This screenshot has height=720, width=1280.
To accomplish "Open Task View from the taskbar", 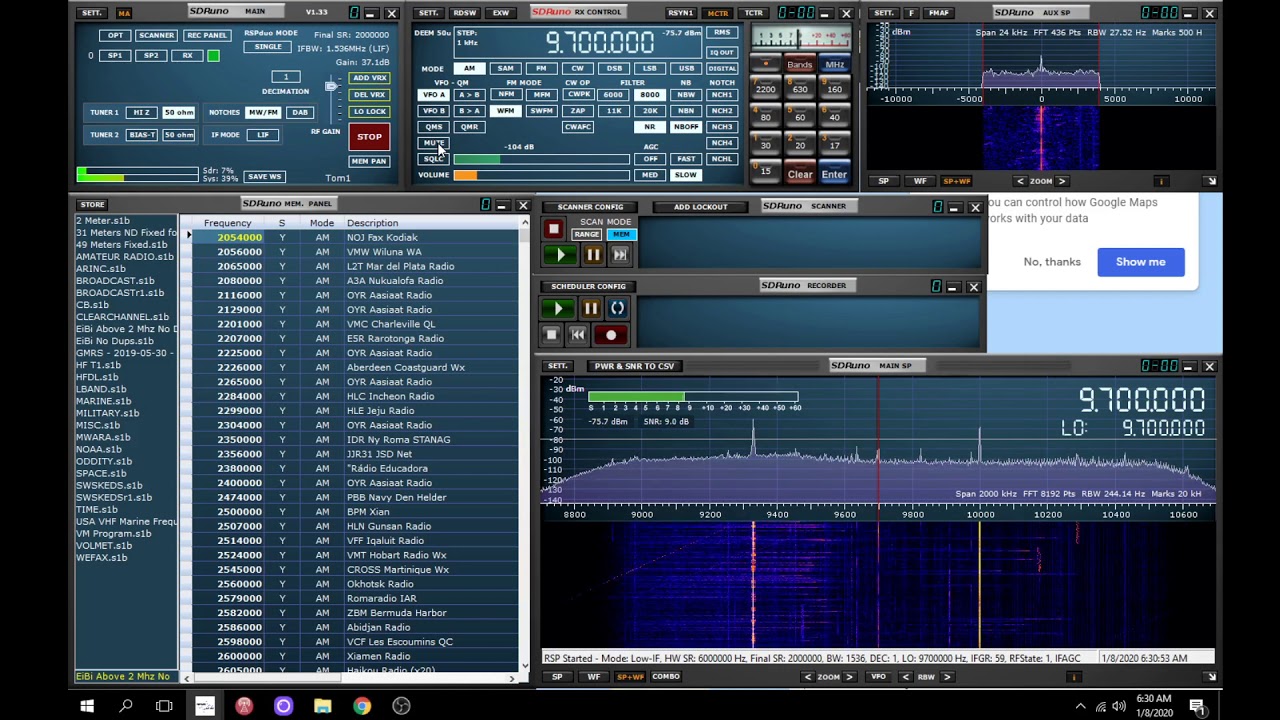I will 165,706.
